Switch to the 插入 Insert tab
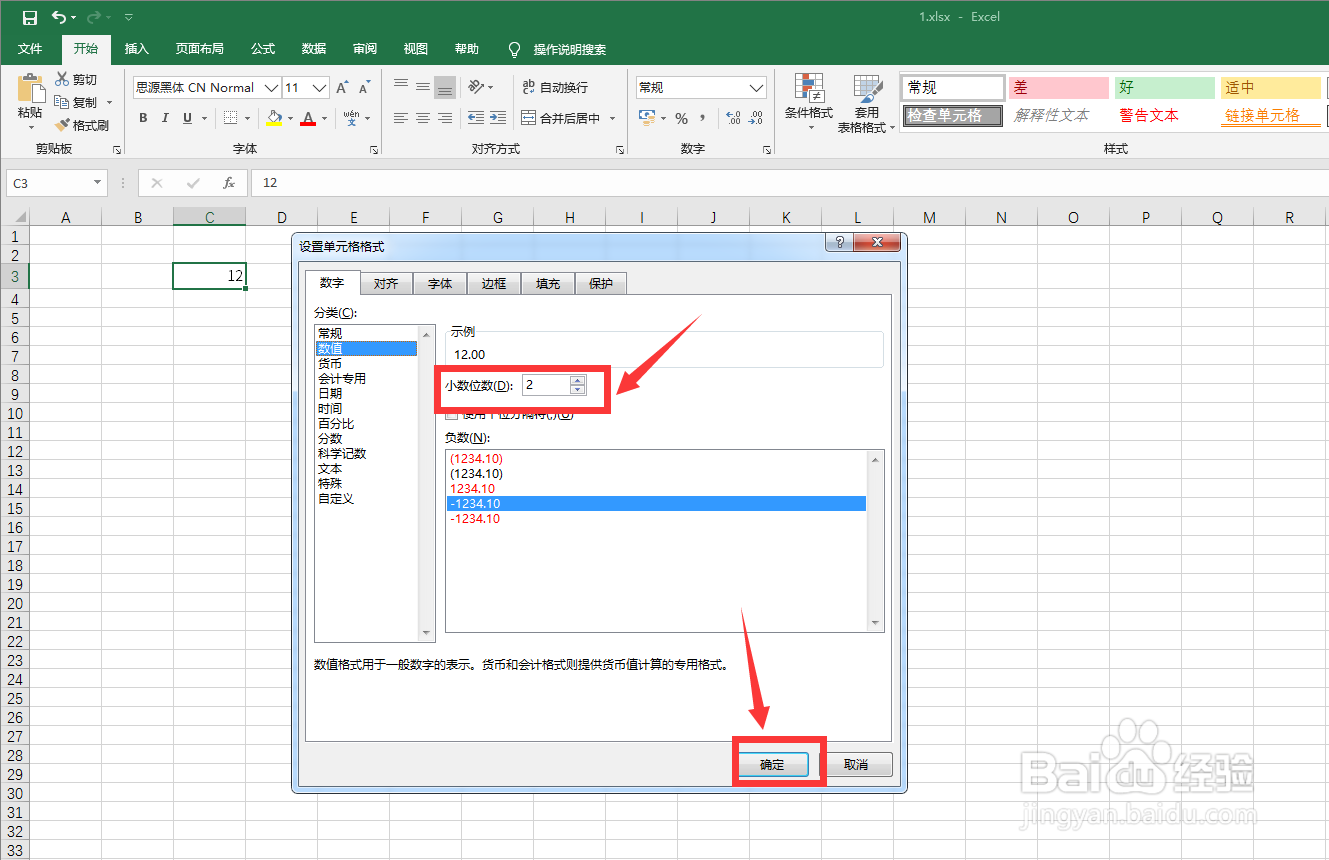The height and width of the screenshot is (860, 1329). pyautogui.click(x=136, y=49)
